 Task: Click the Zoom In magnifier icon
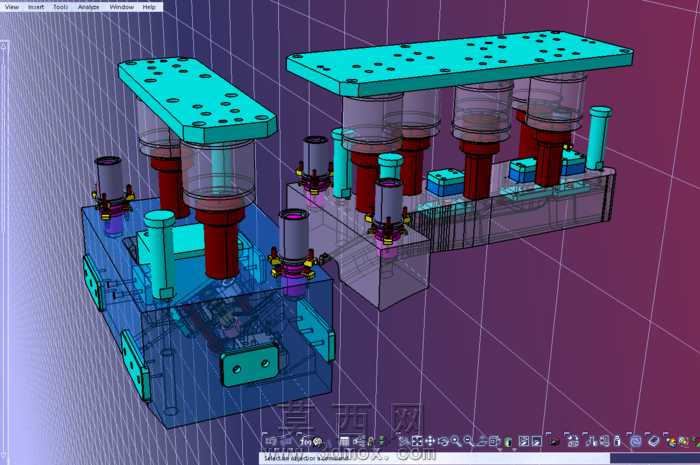(x=456, y=441)
